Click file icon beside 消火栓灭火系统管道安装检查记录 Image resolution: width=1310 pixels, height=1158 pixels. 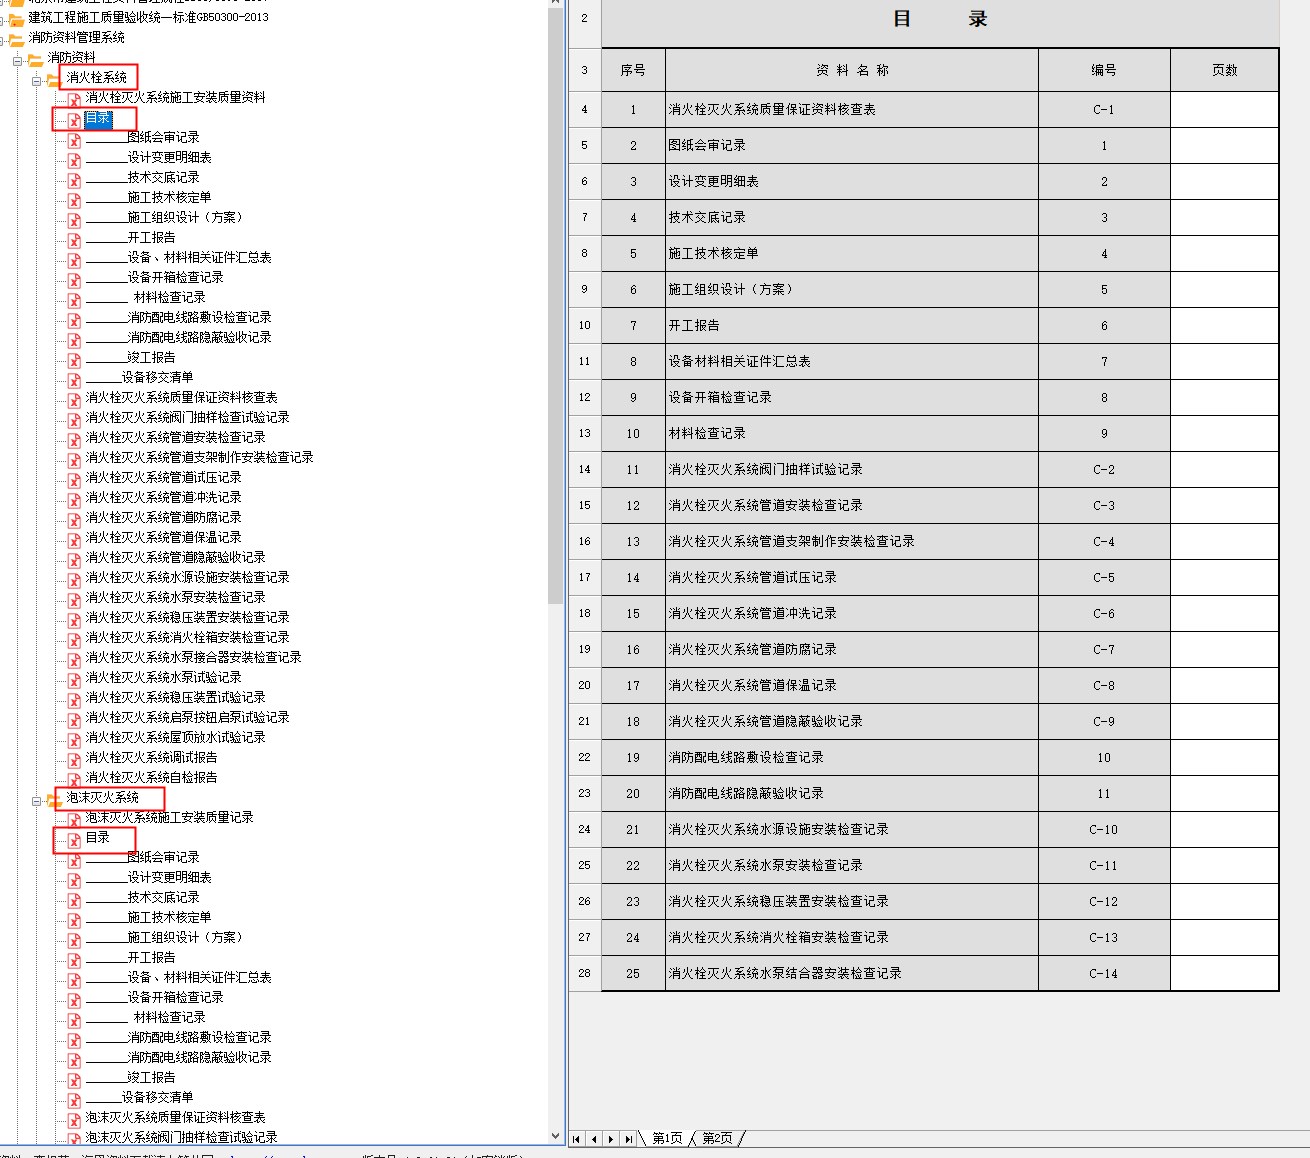click(x=74, y=439)
